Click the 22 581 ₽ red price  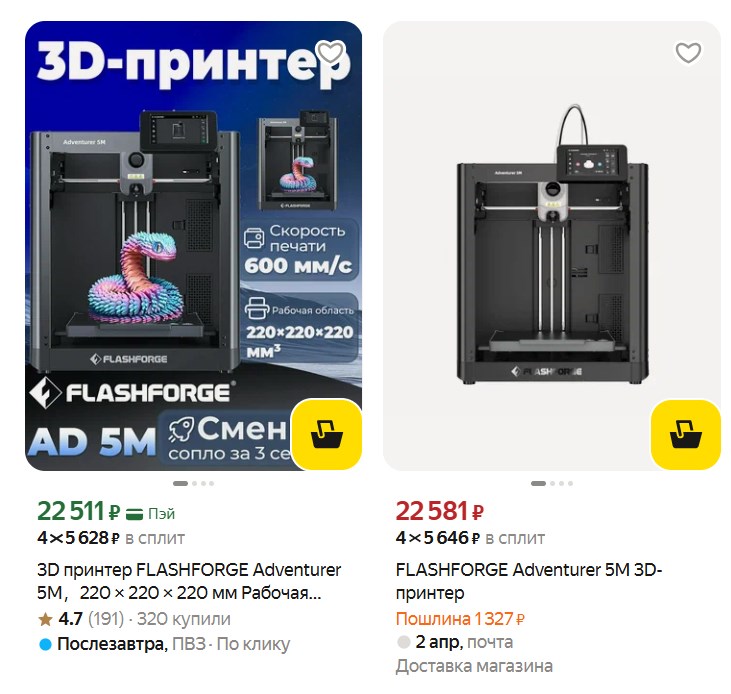[439, 511]
